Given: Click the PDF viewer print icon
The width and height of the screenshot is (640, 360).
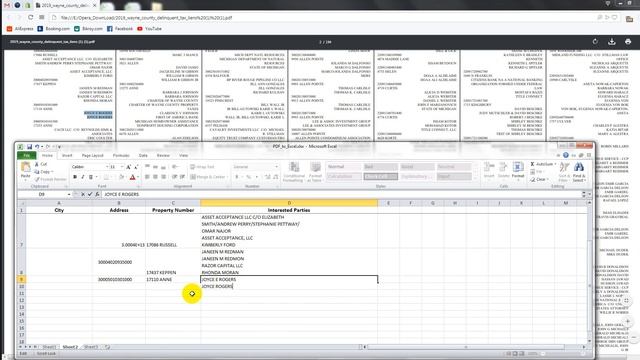Looking at the screenshot, I should point(628,42).
